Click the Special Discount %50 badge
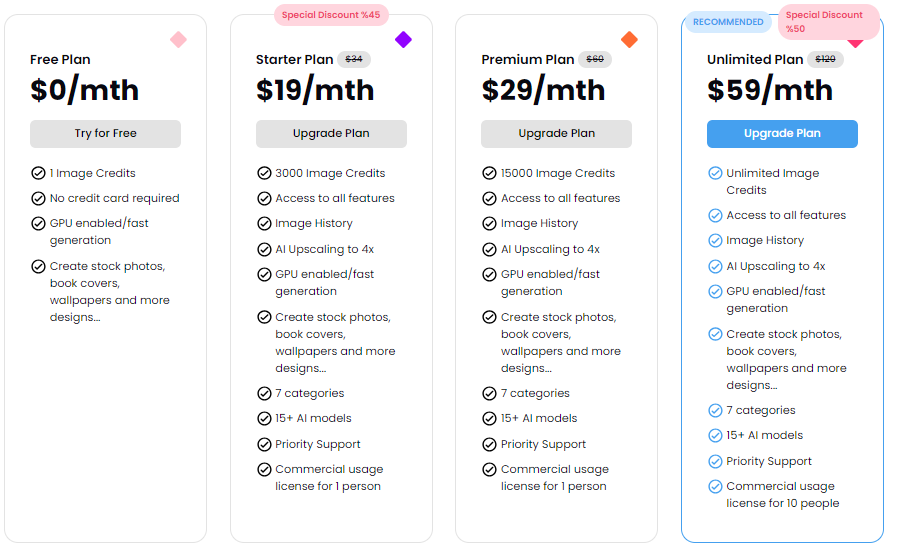897x557 pixels. tap(828, 21)
